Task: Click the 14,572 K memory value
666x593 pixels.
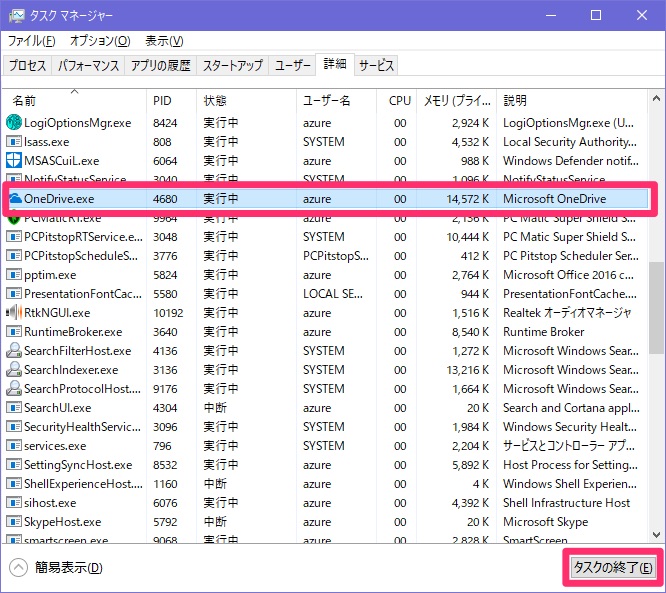Action: [468, 198]
